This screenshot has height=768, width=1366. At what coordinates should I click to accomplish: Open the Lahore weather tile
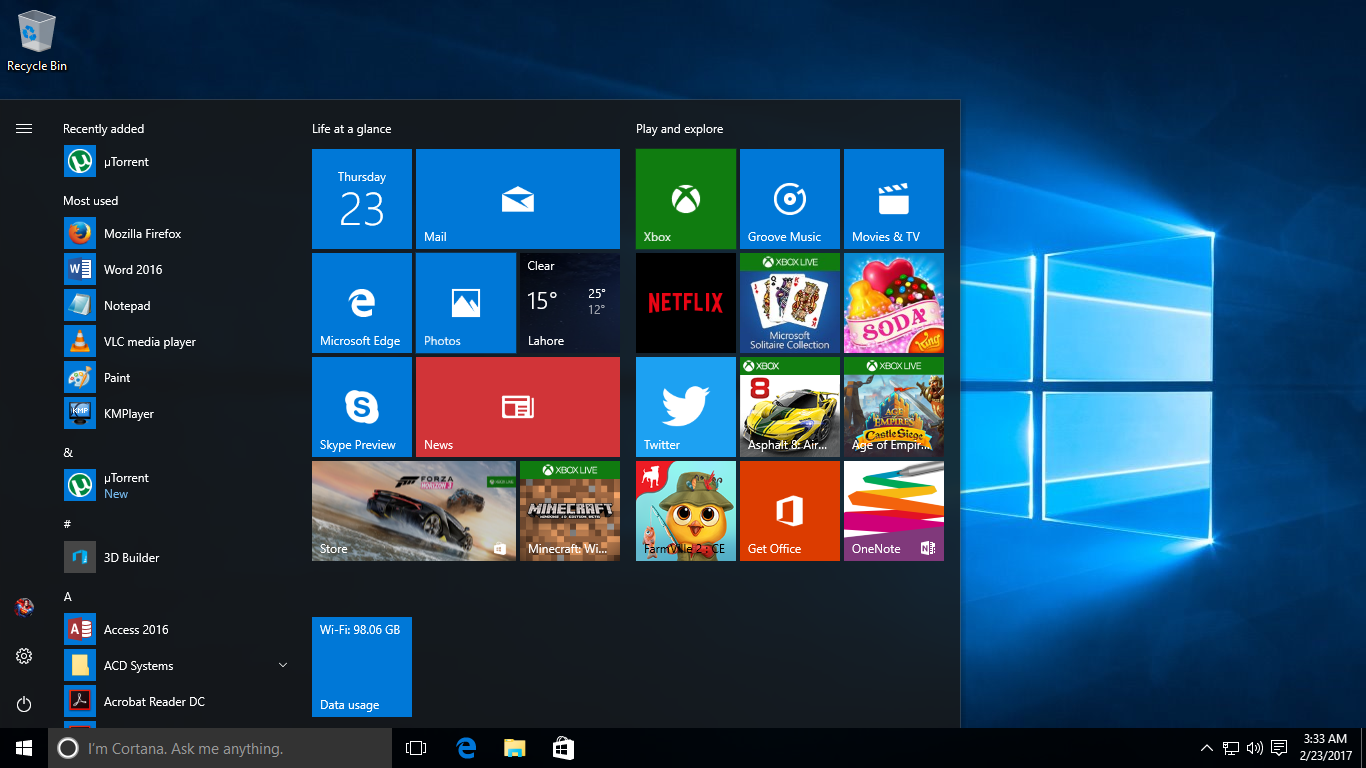pos(570,303)
